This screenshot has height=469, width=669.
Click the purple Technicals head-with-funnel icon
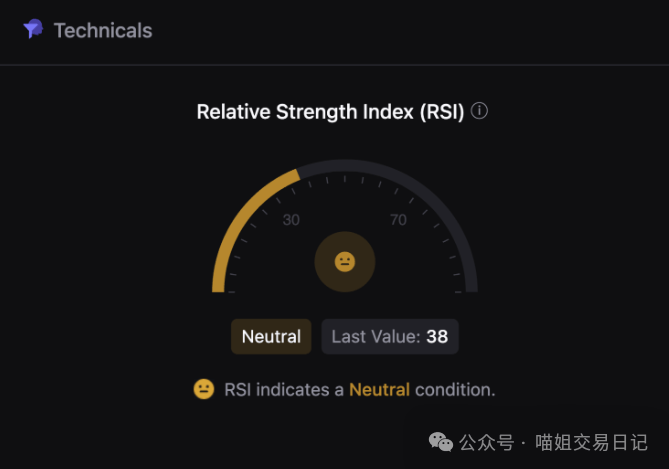[33, 29]
